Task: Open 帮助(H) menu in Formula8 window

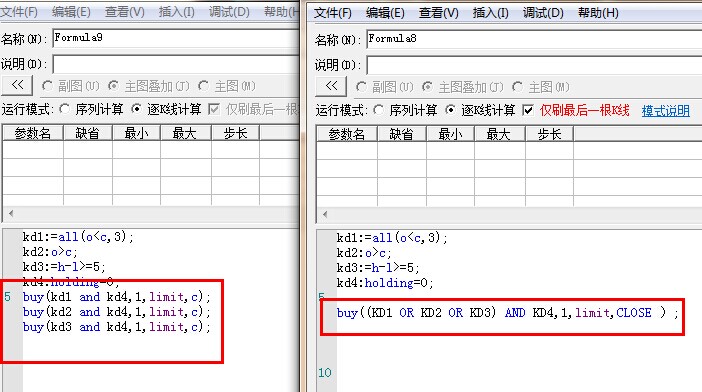Action: click(x=598, y=13)
